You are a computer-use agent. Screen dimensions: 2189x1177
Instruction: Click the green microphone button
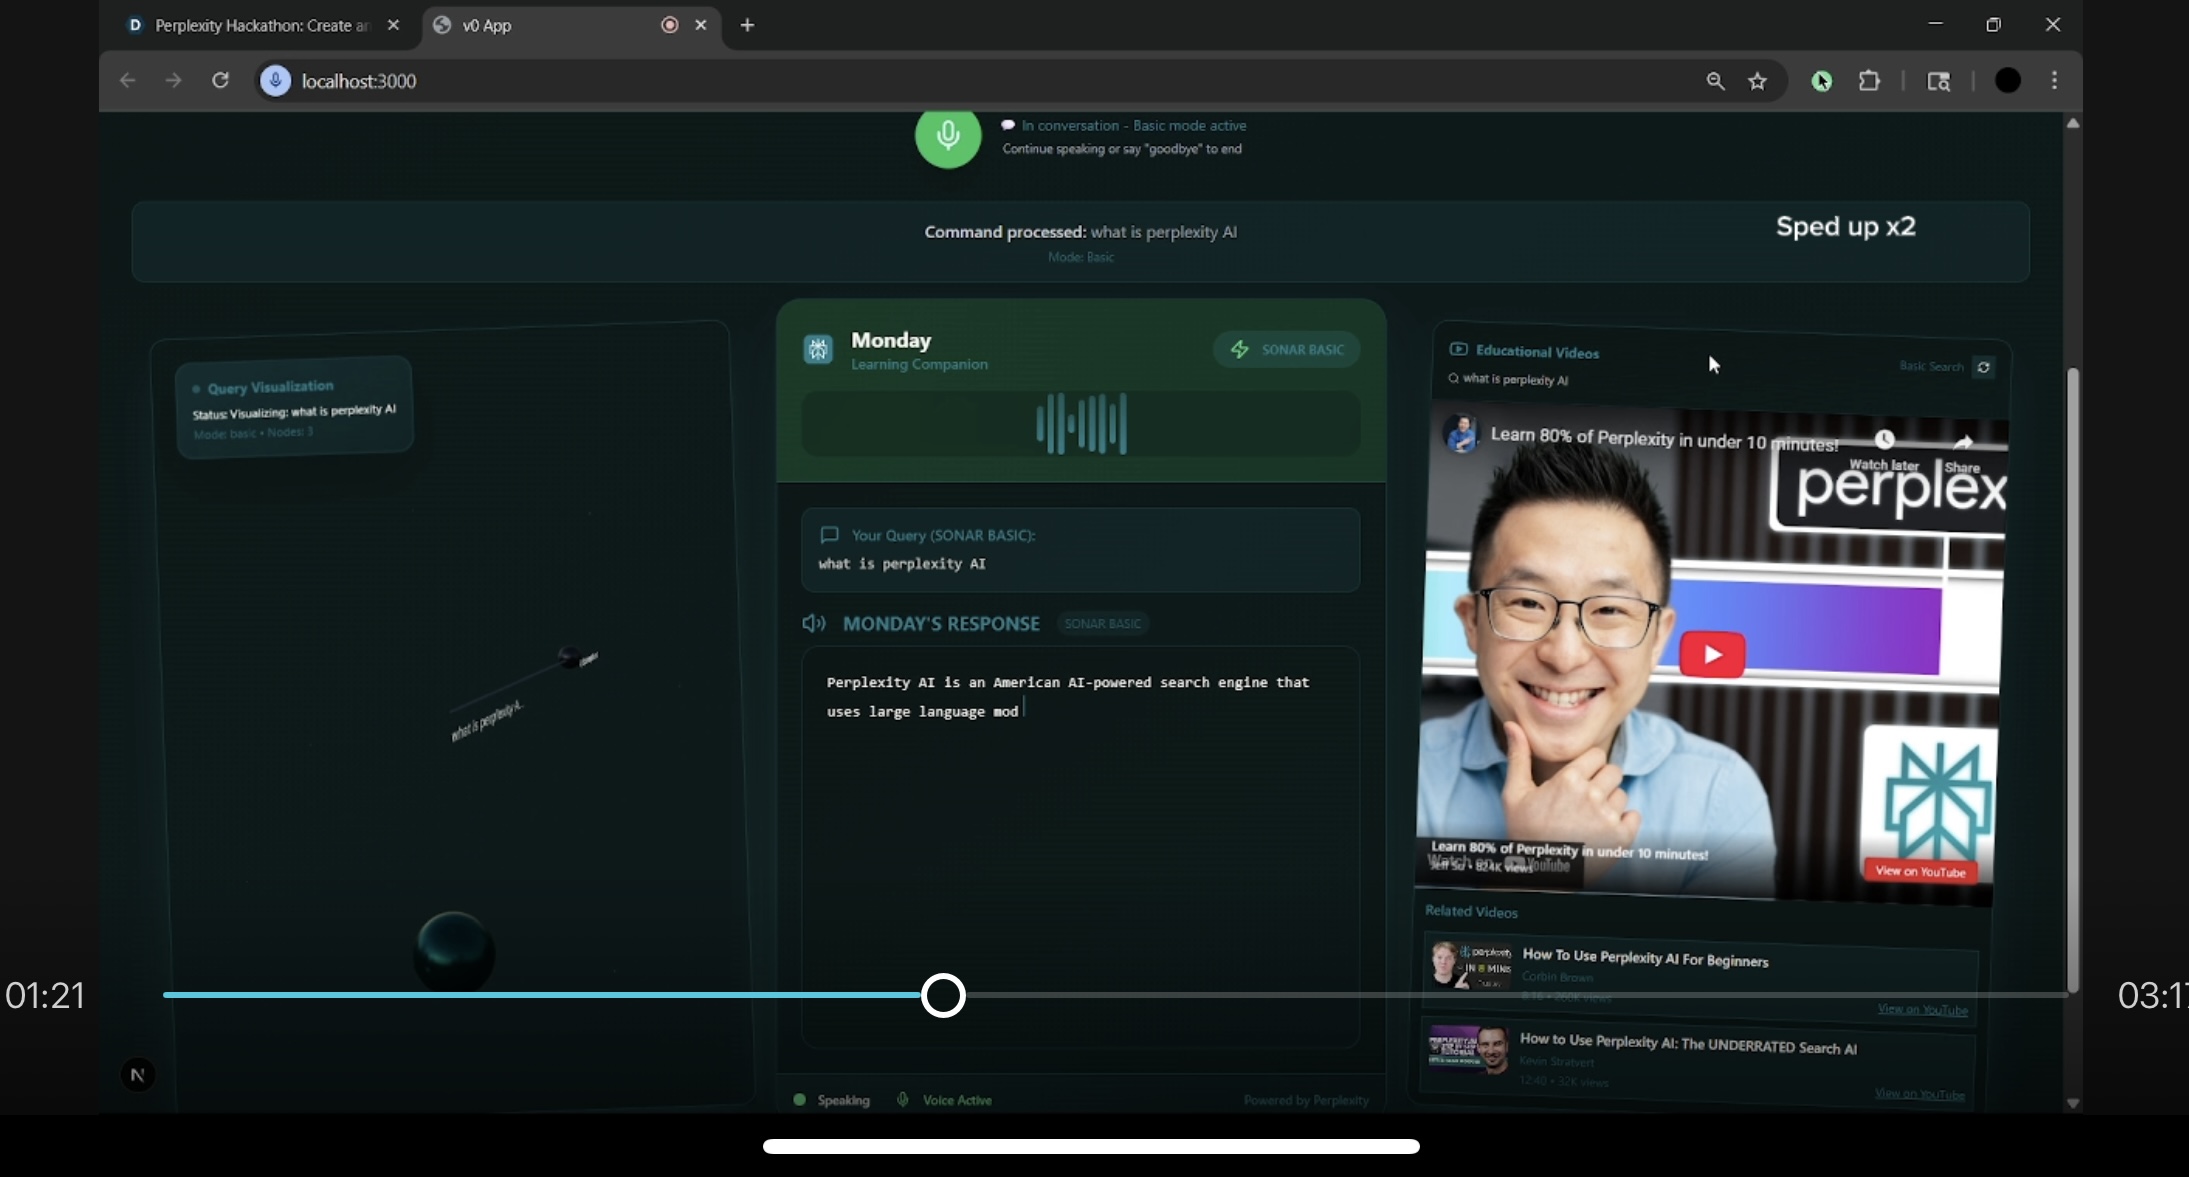(x=947, y=135)
